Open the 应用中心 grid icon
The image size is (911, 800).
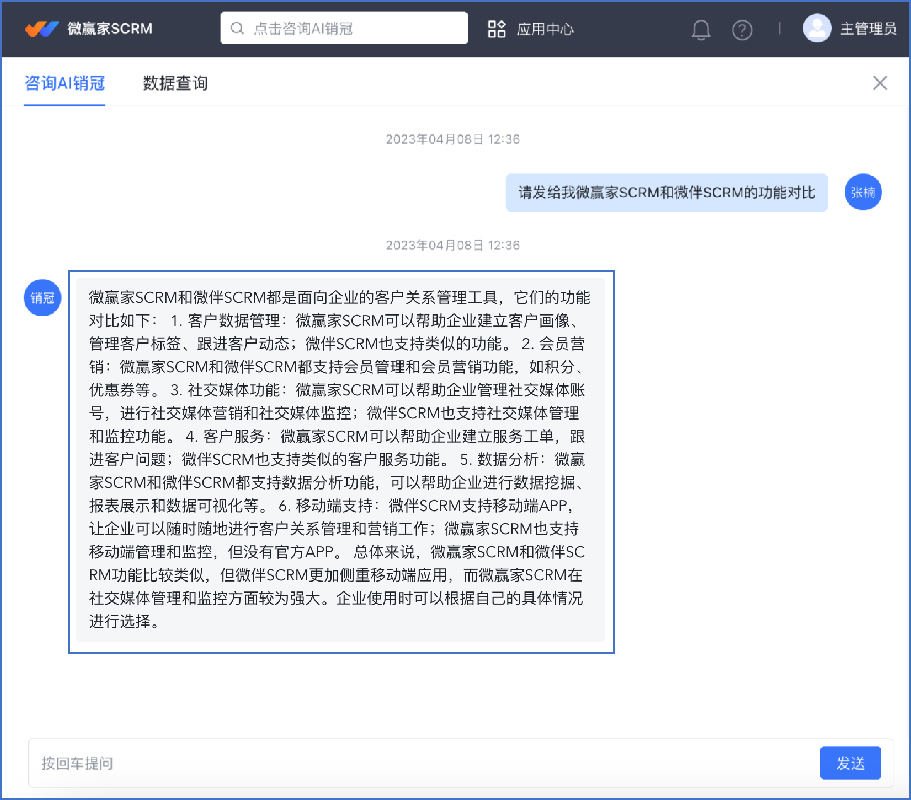tap(496, 28)
